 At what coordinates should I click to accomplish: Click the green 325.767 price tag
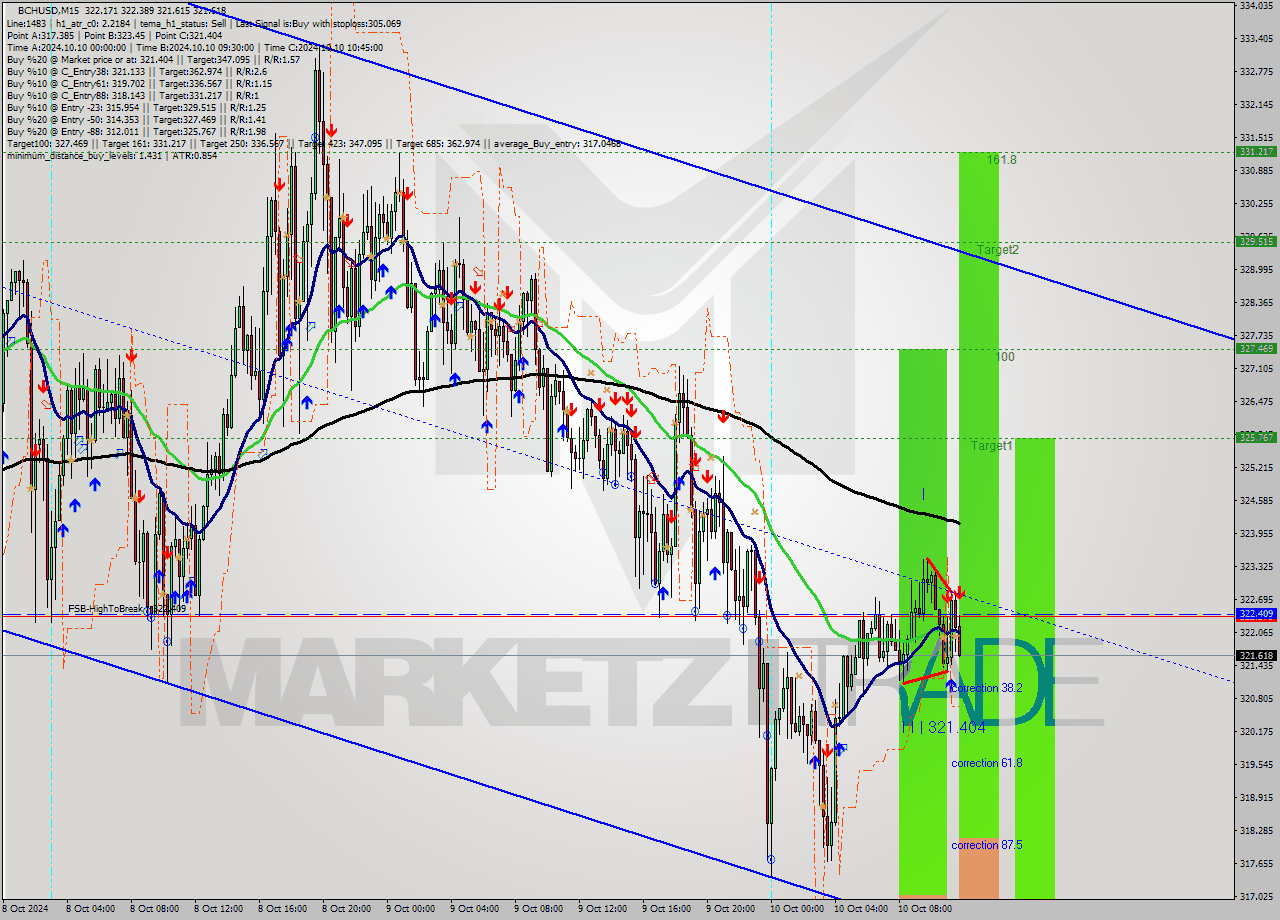(1256, 437)
